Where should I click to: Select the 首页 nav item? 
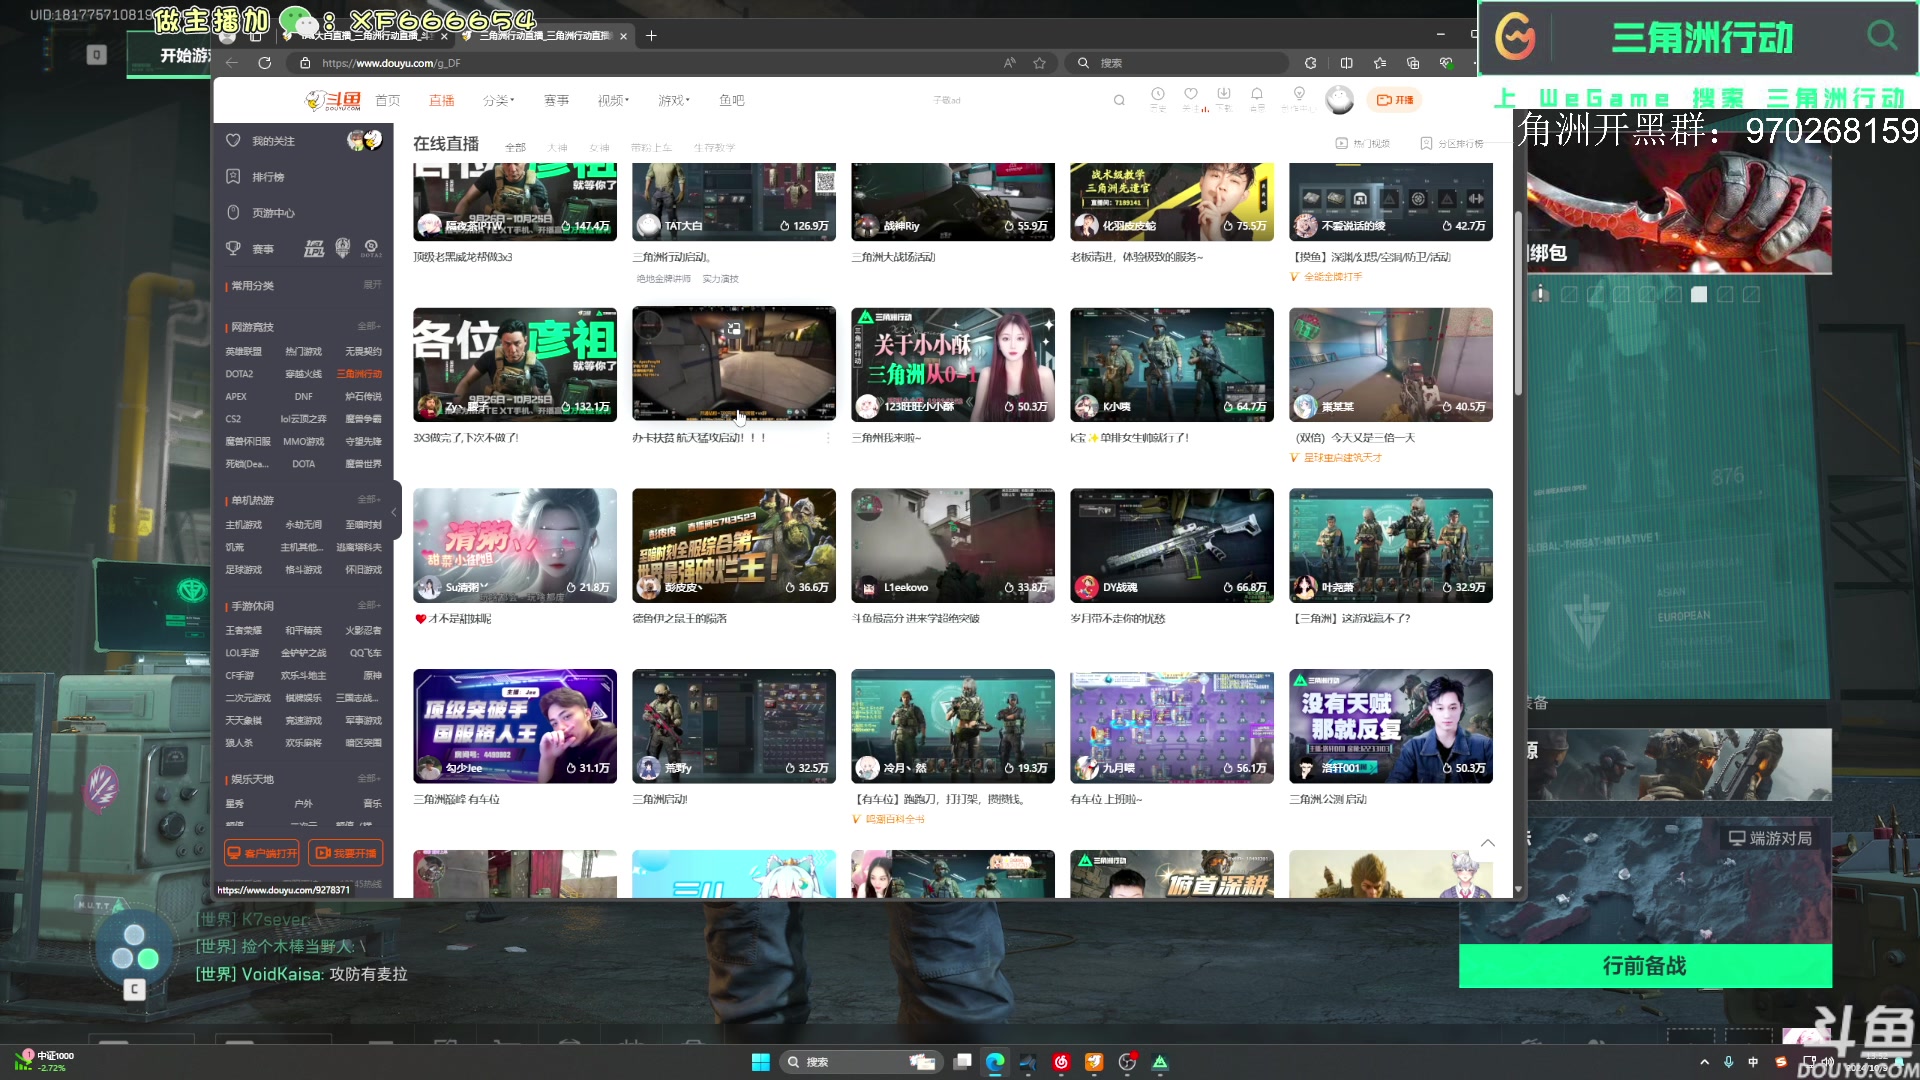click(387, 100)
